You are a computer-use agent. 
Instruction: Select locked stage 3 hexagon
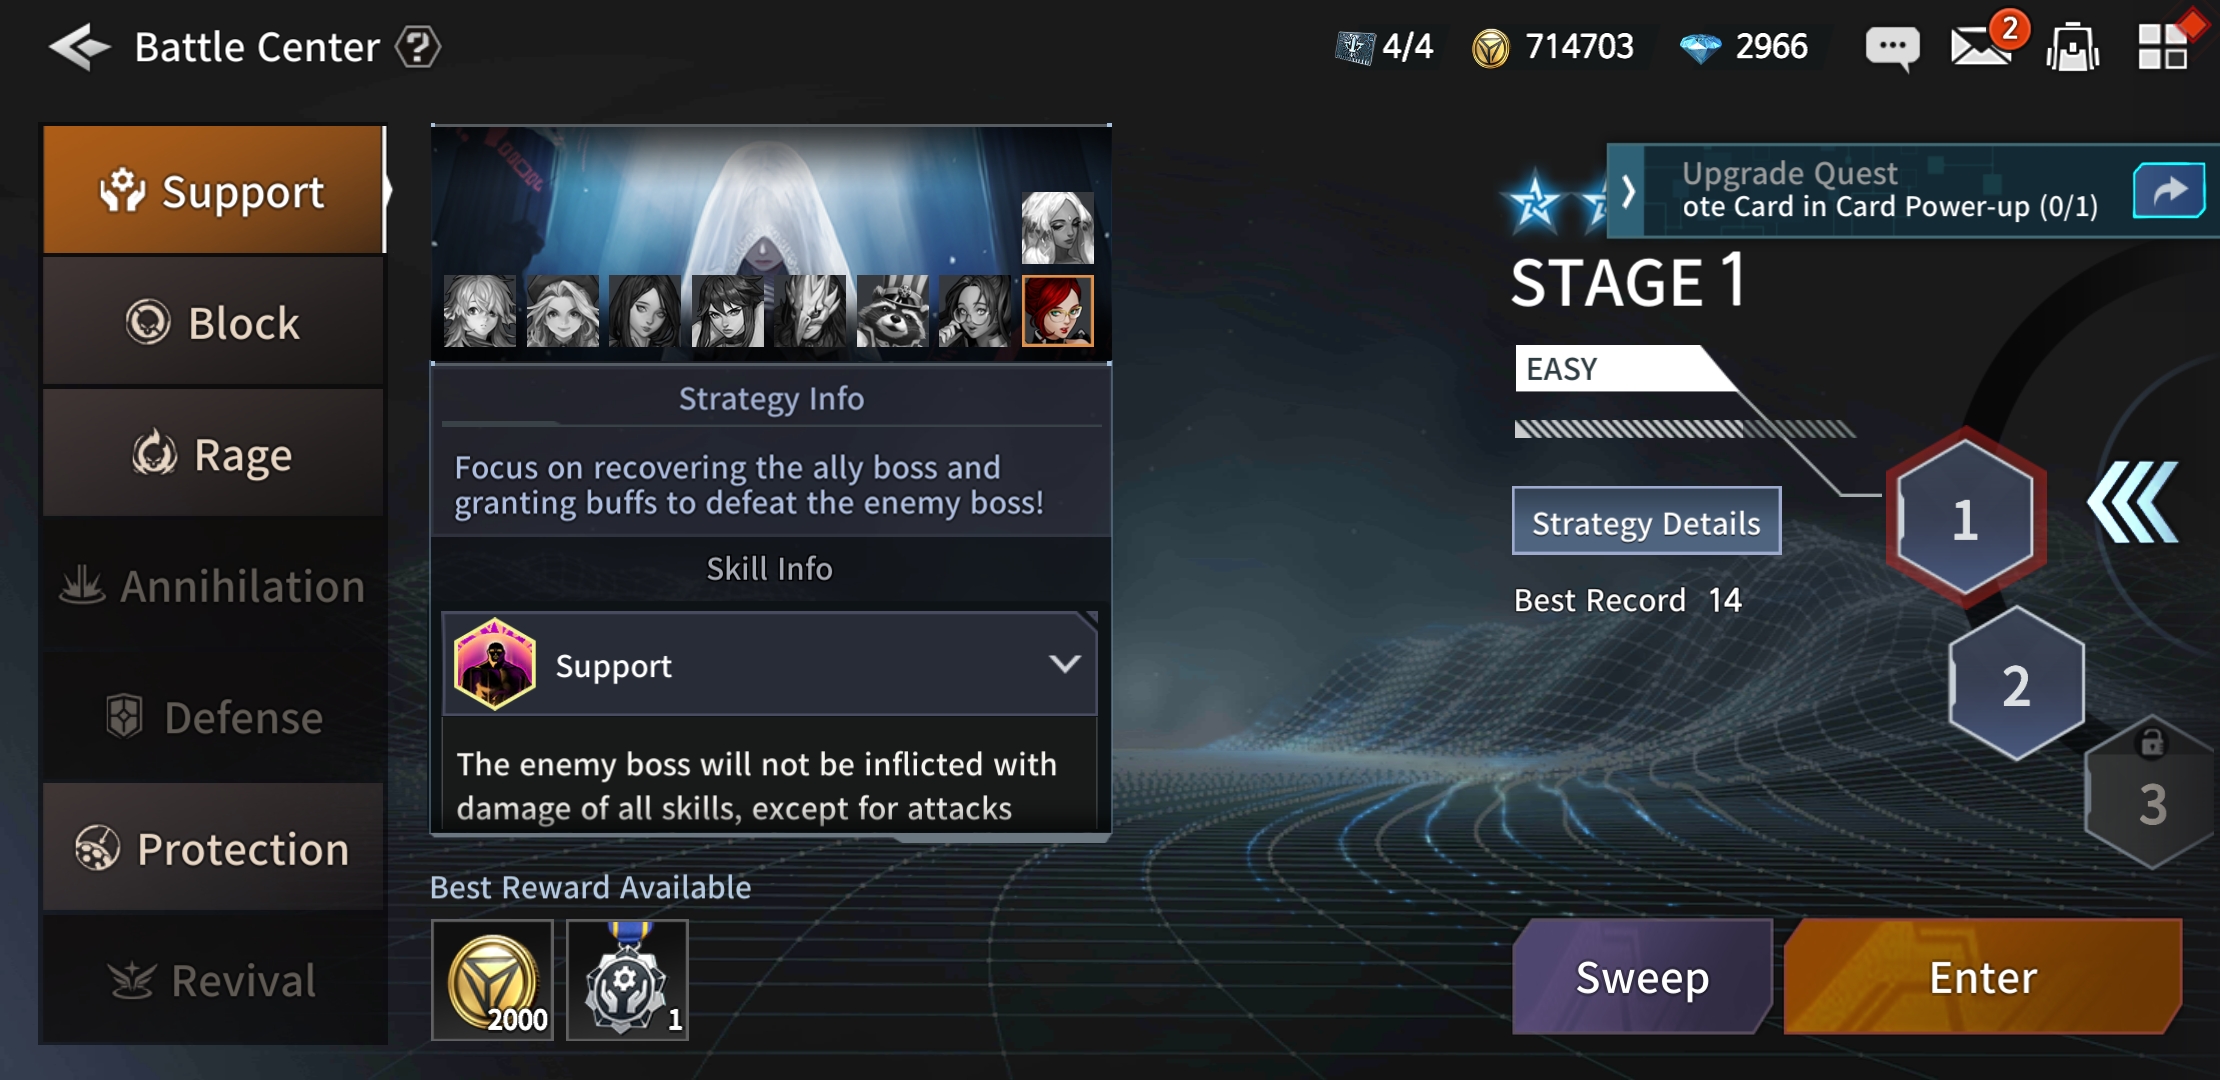coord(2150,797)
